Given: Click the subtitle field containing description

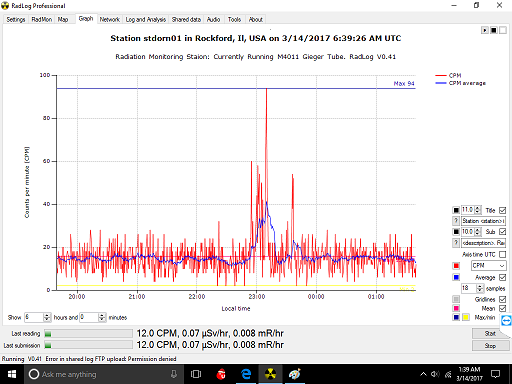Looking at the screenshot, I should (483, 243).
